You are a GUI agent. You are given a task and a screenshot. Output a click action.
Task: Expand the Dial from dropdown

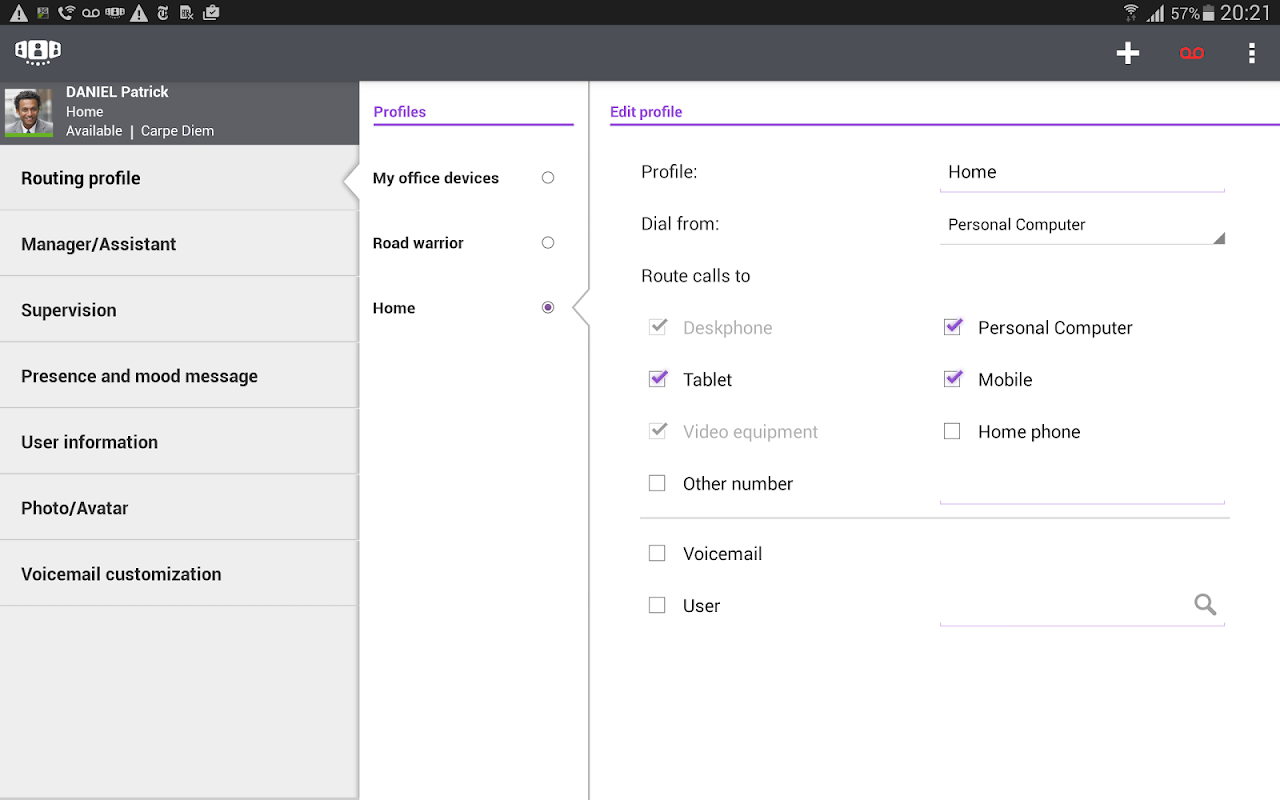click(1082, 225)
